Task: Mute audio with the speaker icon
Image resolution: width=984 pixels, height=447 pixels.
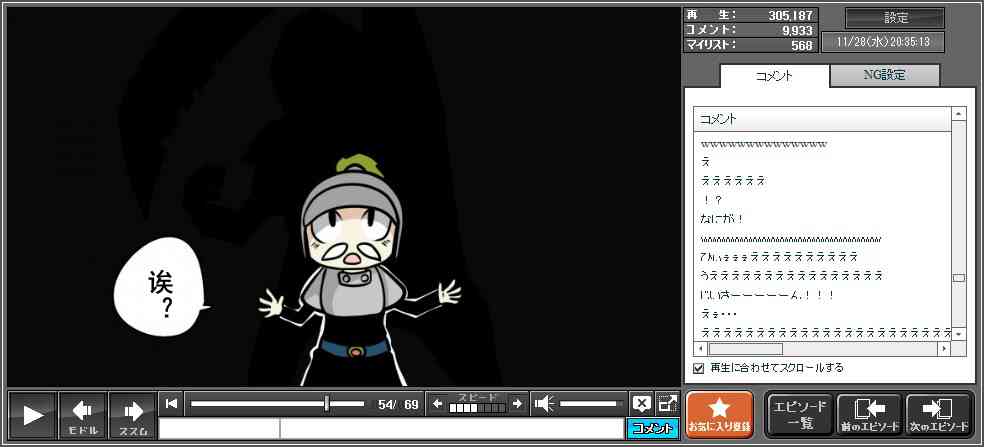Action: (545, 404)
